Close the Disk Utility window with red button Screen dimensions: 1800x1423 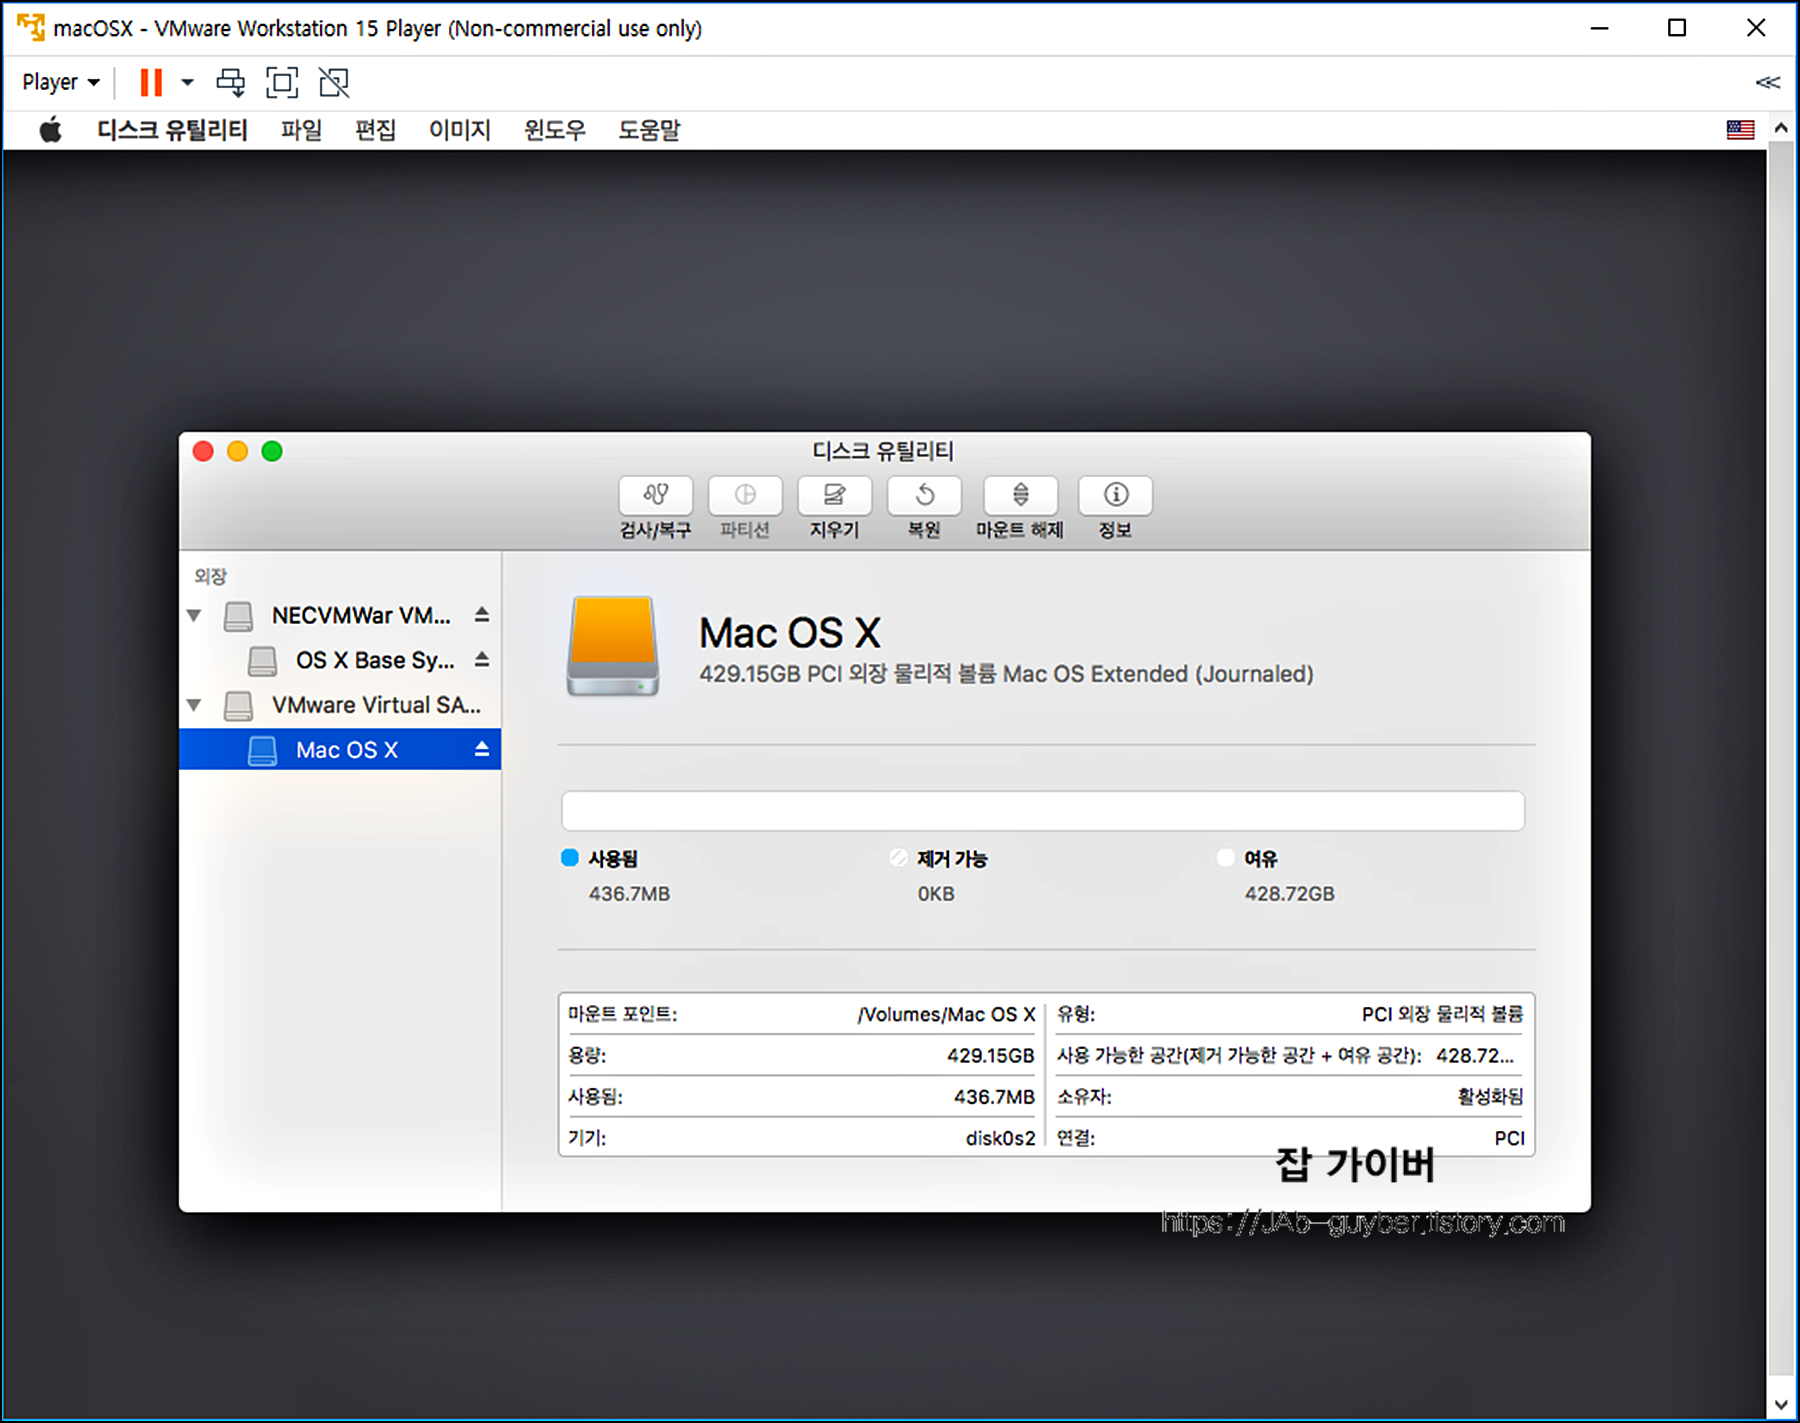pos(203,451)
